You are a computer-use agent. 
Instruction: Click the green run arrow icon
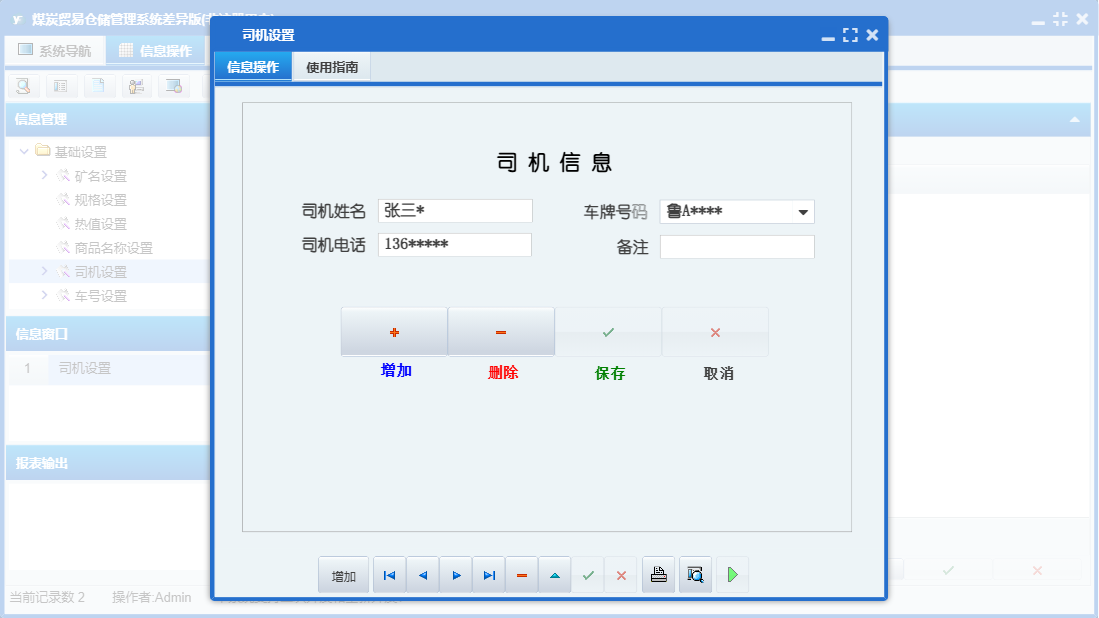731,574
